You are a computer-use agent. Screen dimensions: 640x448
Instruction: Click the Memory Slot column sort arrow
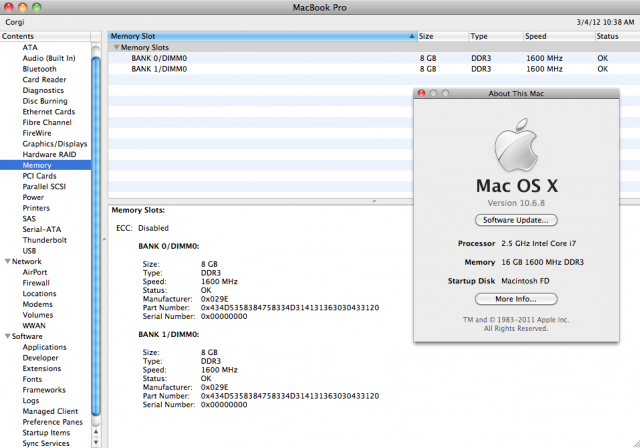click(411, 36)
